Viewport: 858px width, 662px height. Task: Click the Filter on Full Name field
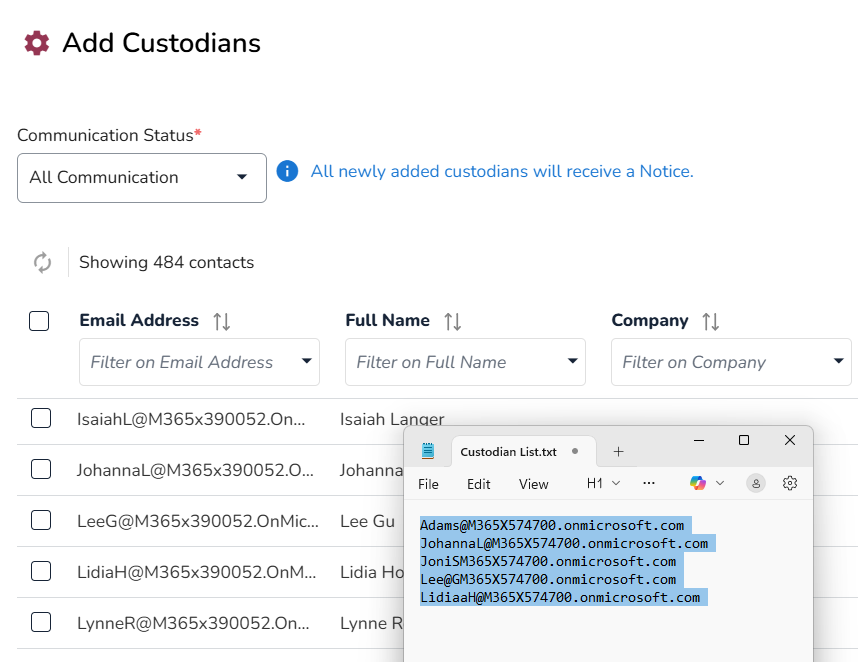455,362
